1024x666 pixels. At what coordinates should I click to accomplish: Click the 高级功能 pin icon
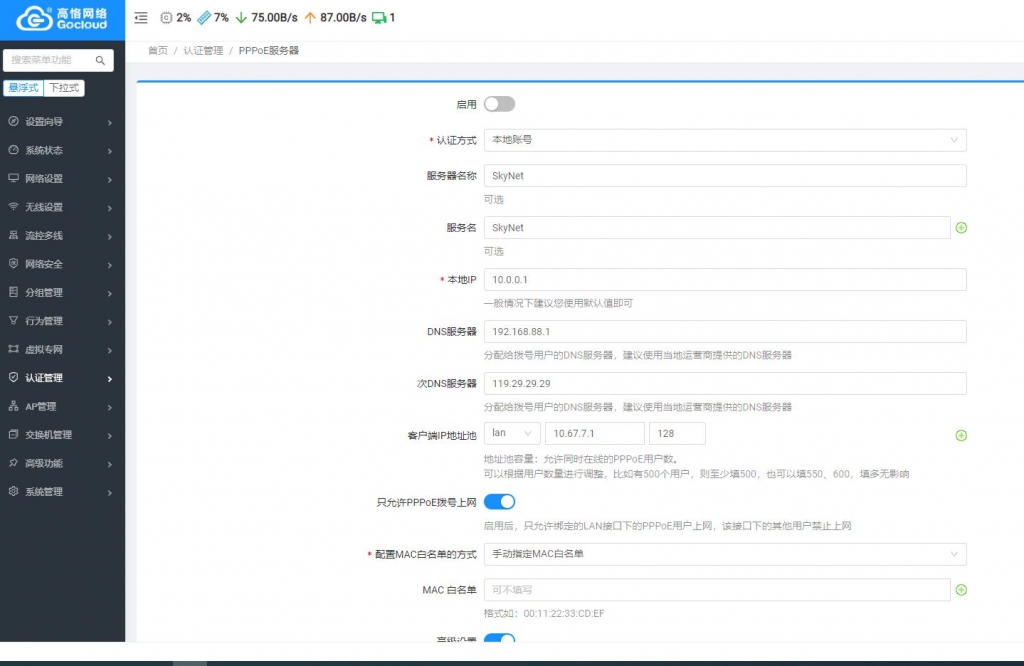point(13,462)
